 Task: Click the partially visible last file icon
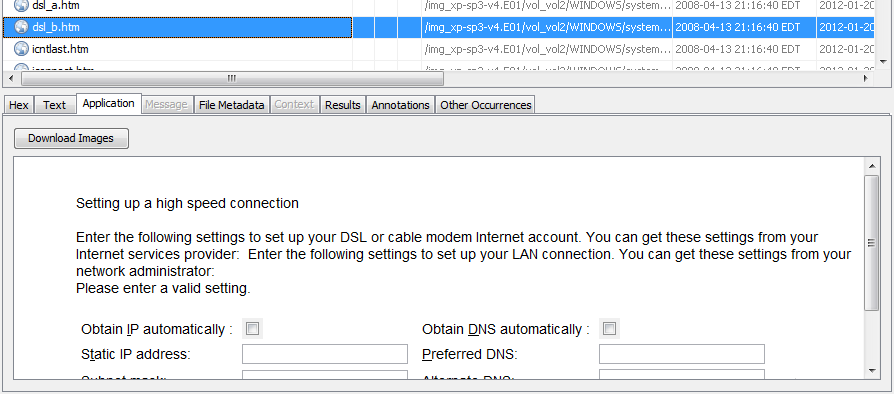21,68
